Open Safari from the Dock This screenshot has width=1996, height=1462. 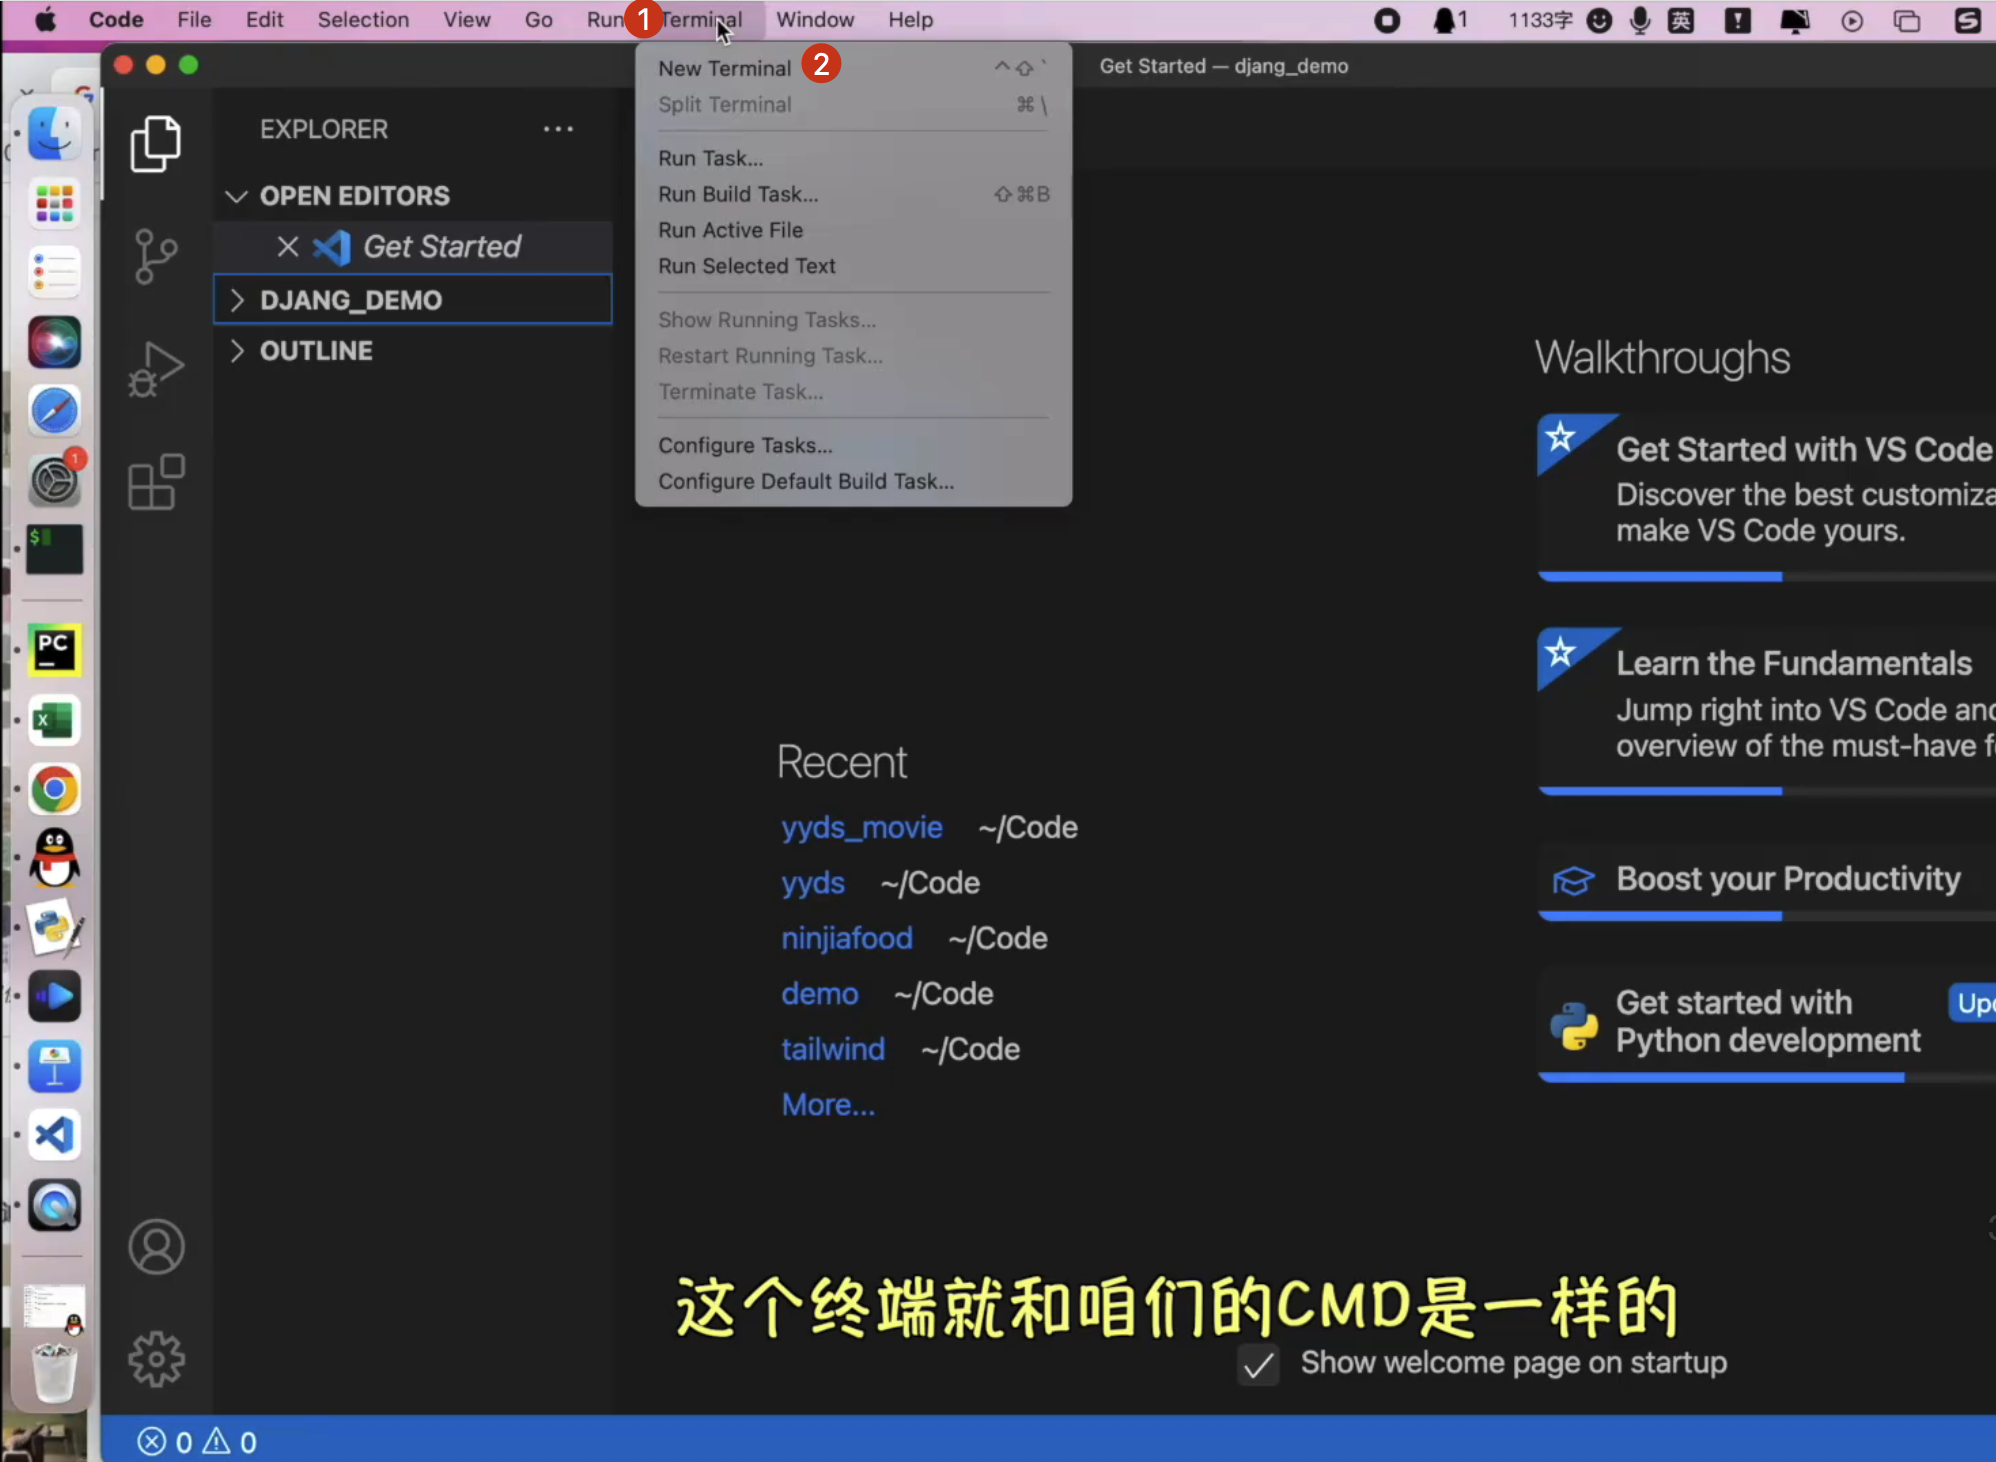pyautogui.click(x=54, y=411)
